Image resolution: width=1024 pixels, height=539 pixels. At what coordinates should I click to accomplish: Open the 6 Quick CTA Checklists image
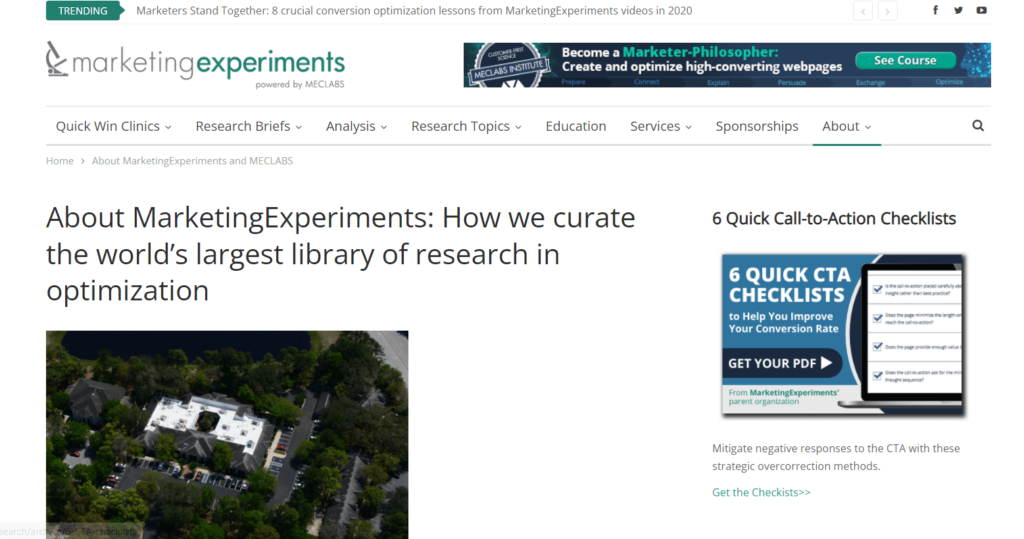coord(843,335)
